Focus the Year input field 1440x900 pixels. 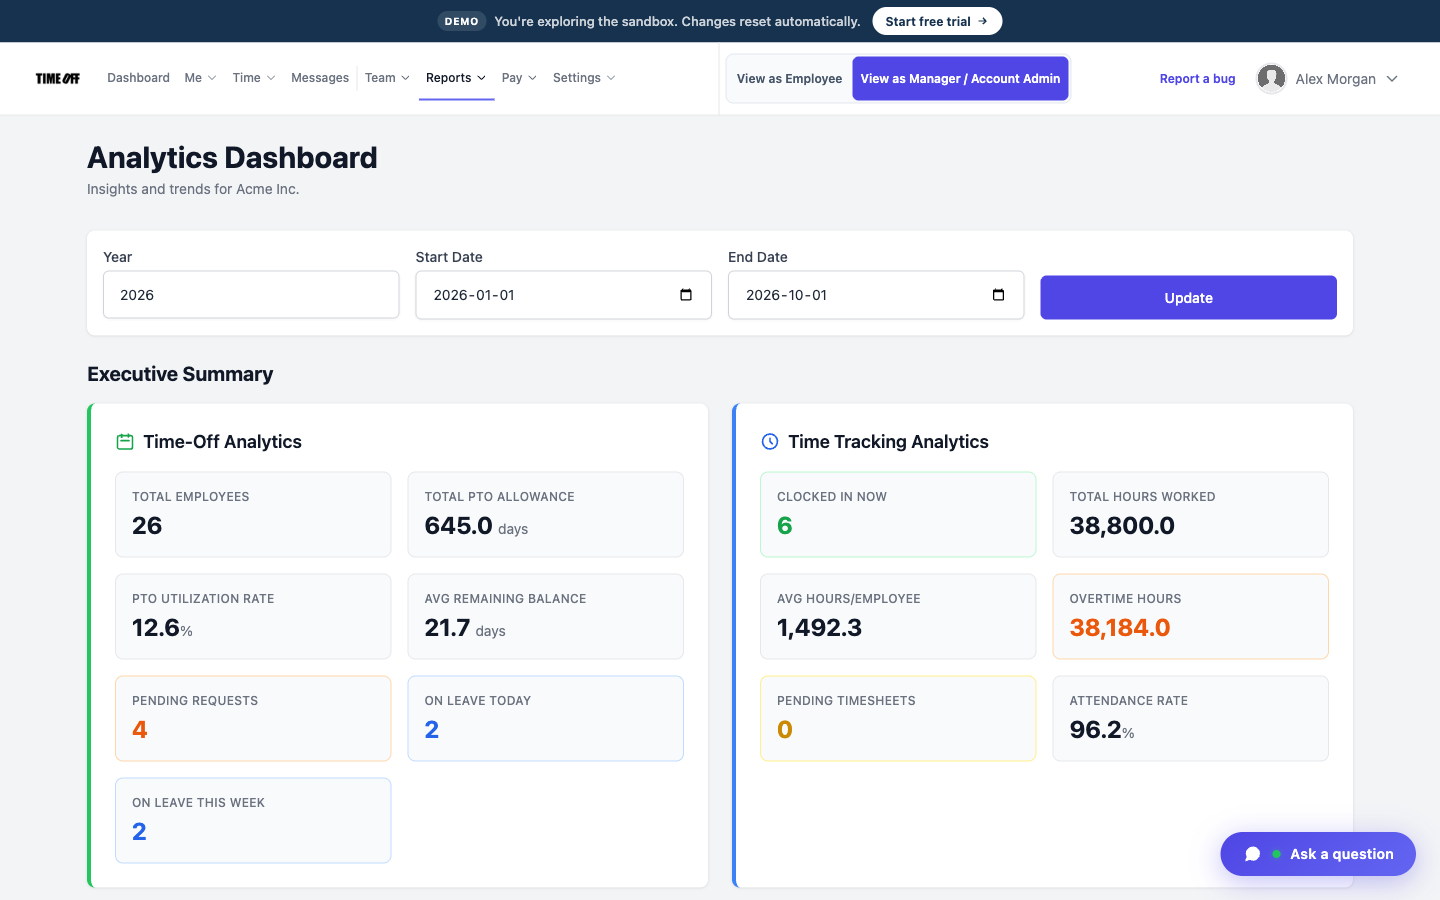click(251, 295)
